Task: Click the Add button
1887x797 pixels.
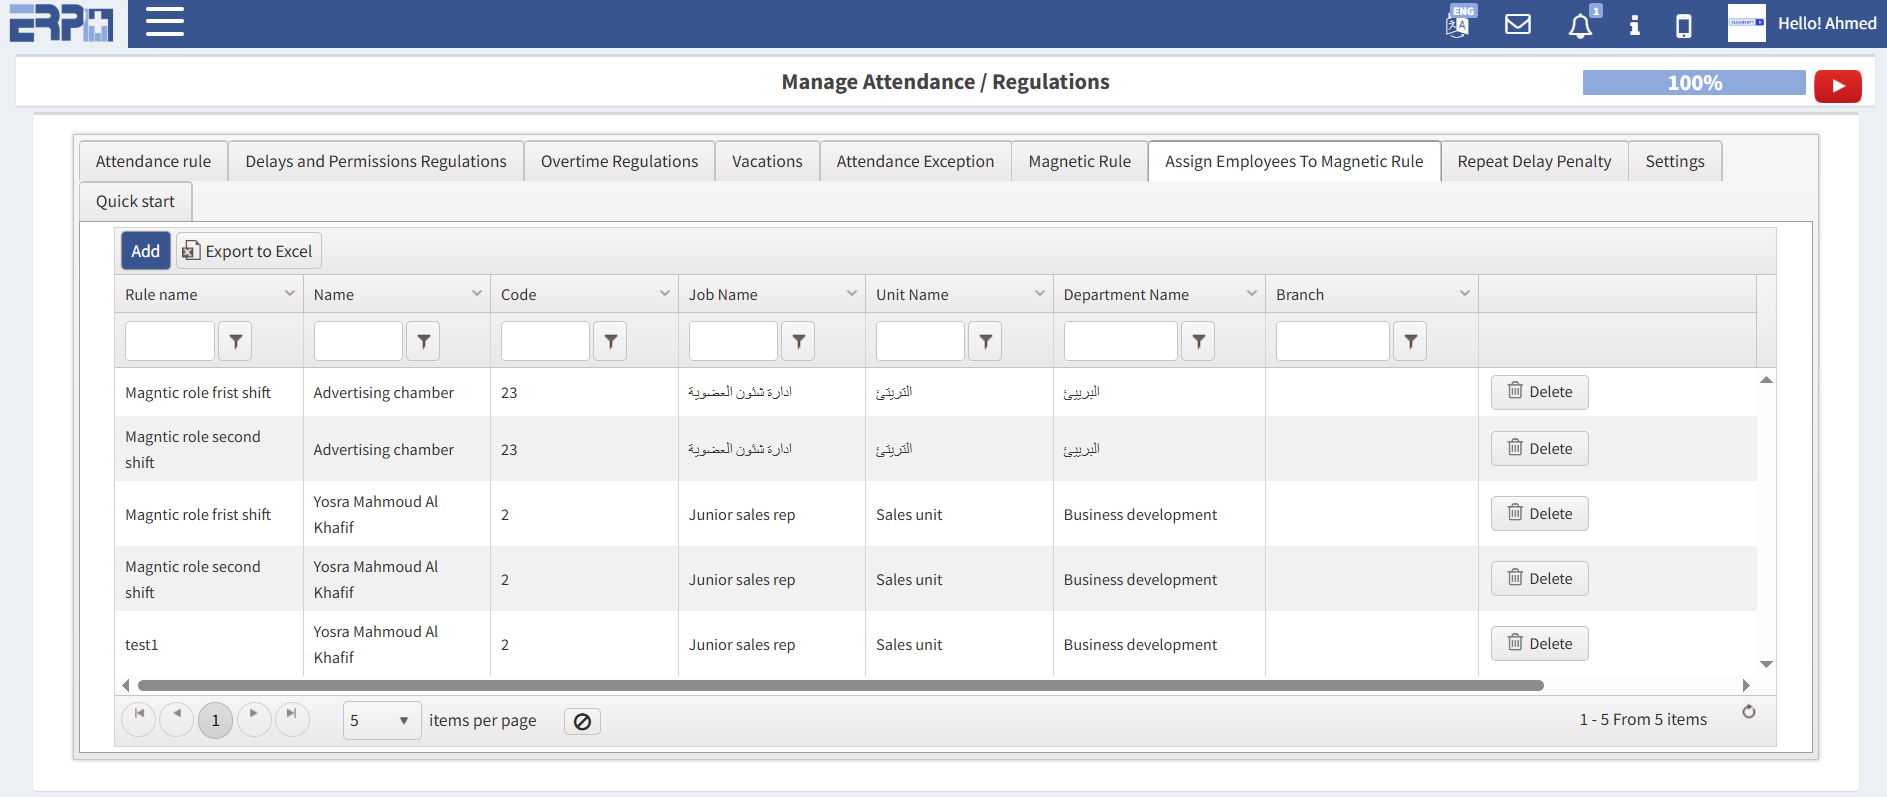Action: [x=145, y=251]
